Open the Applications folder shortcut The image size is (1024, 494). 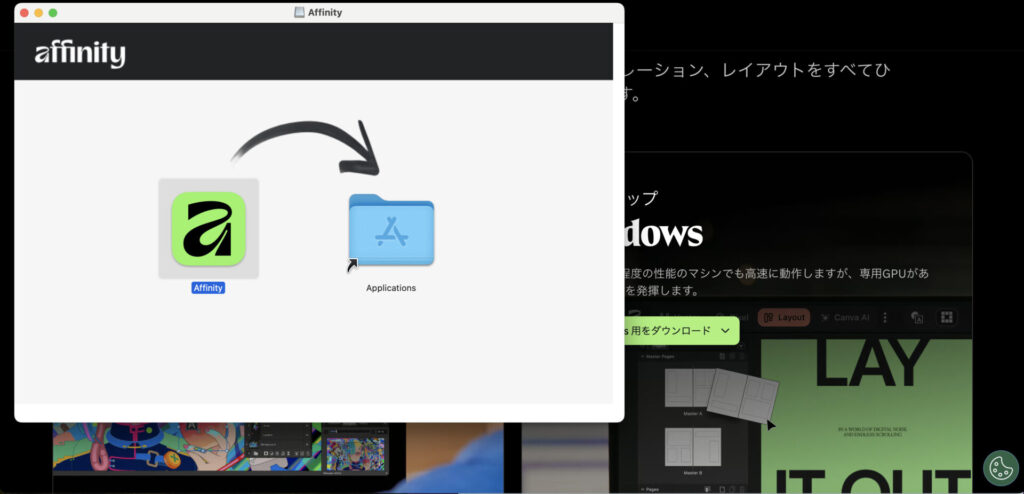[391, 231]
